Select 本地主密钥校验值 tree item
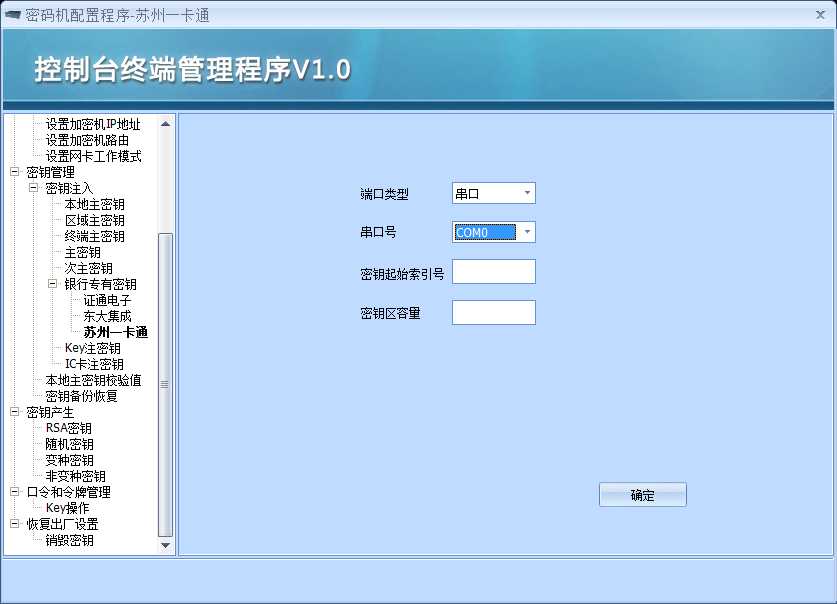The height and width of the screenshot is (604, 837). click(93, 380)
